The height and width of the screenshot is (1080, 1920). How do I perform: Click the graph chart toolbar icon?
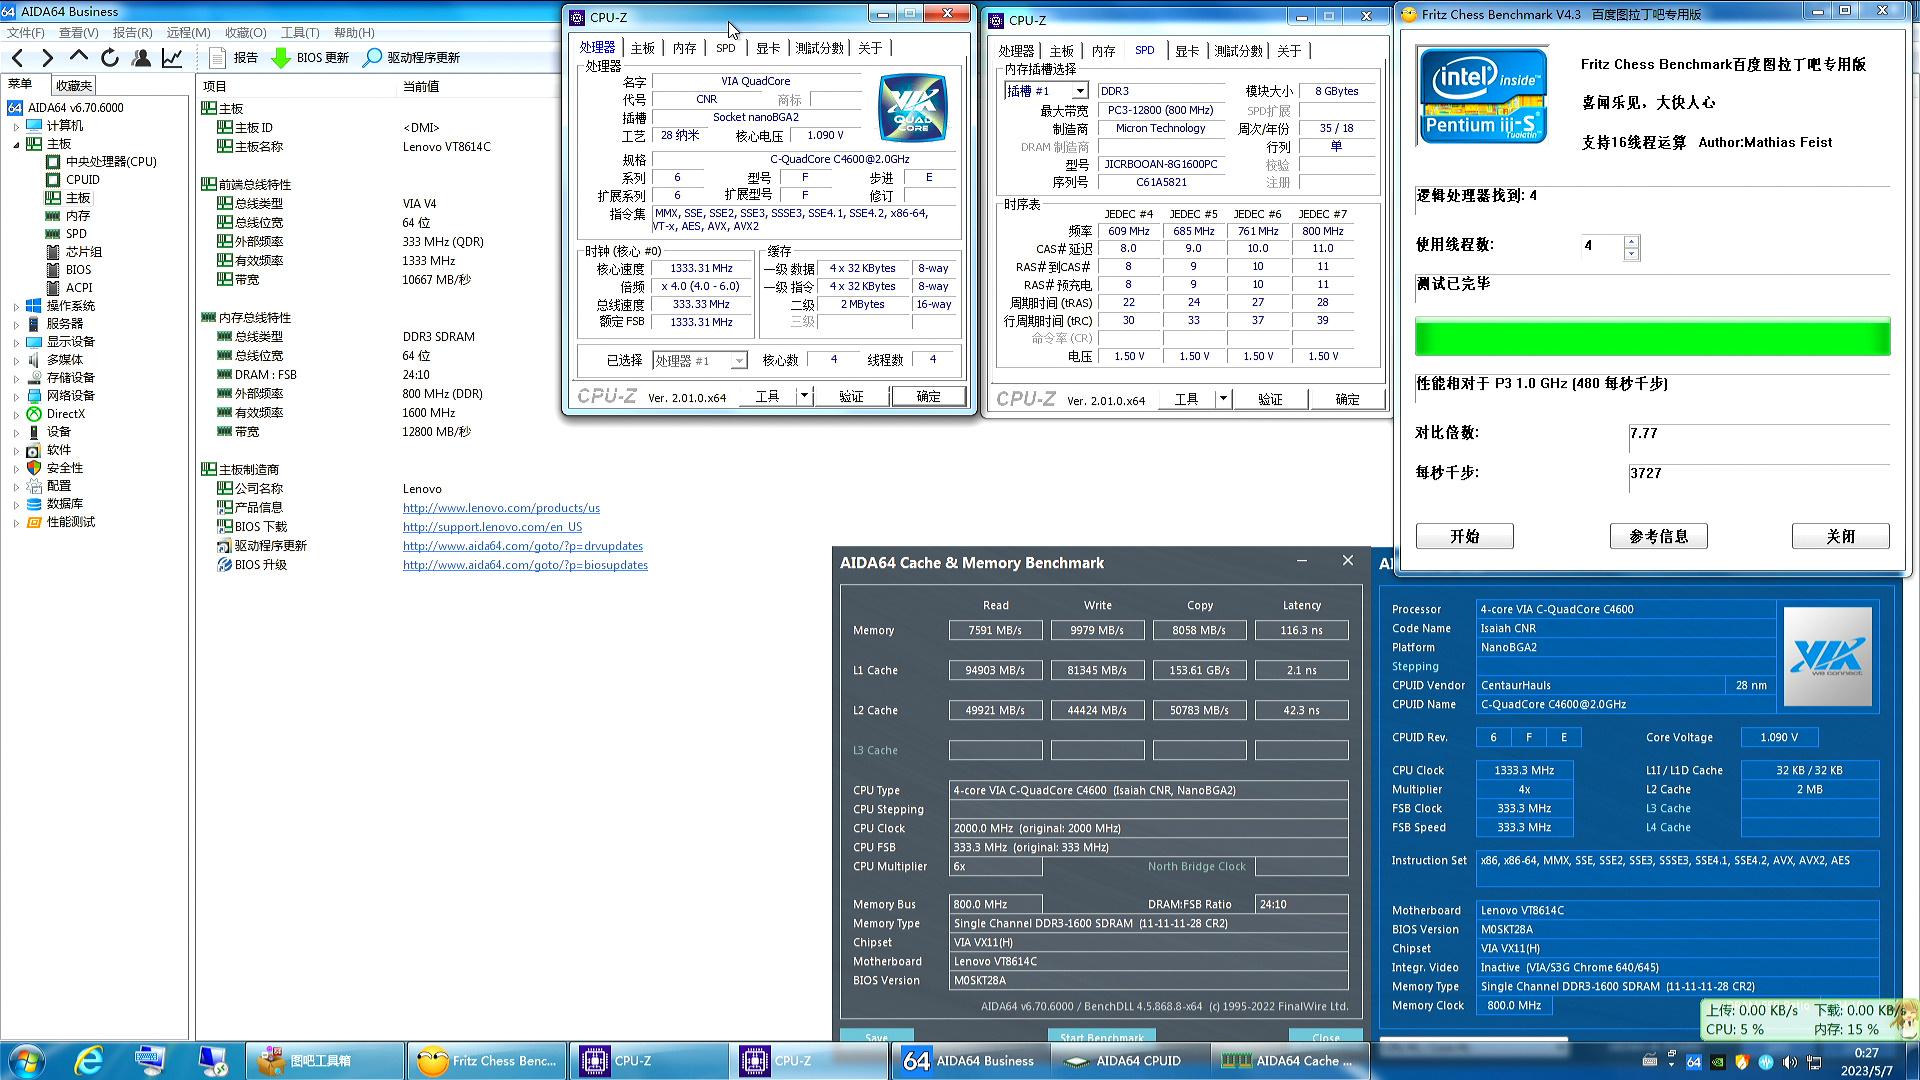[x=172, y=58]
